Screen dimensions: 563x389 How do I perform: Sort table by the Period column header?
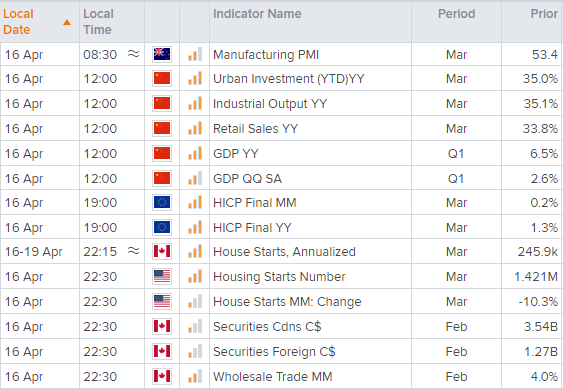(456, 14)
